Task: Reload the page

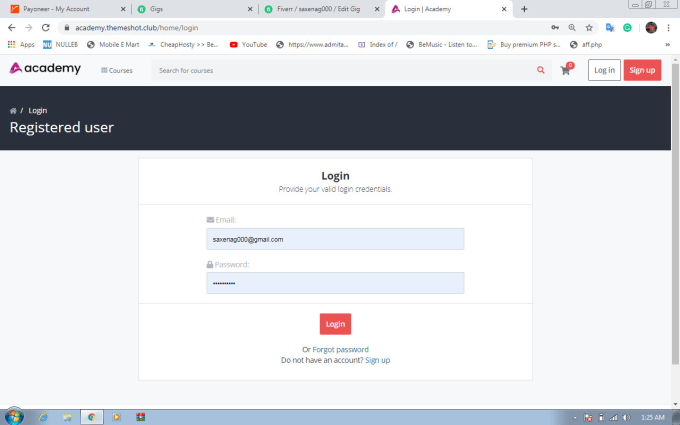Action: pos(46,28)
